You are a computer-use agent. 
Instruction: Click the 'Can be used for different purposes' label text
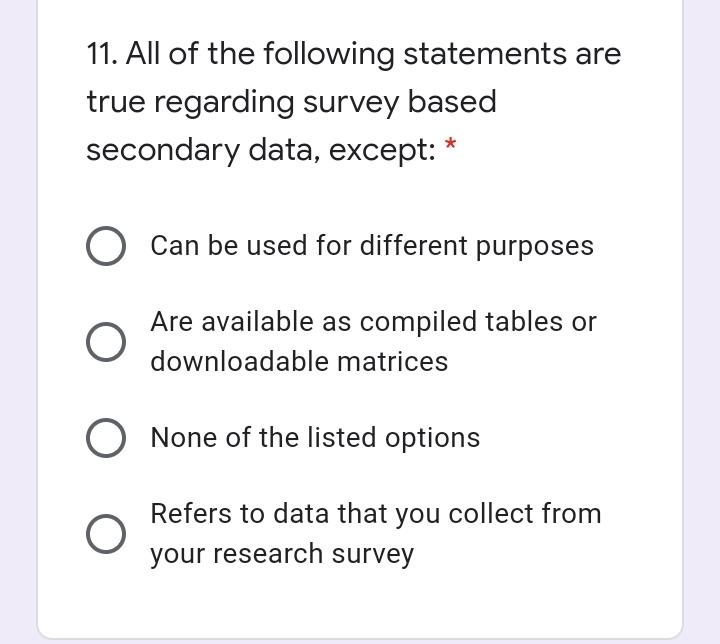pyautogui.click(x=372, y=246)
